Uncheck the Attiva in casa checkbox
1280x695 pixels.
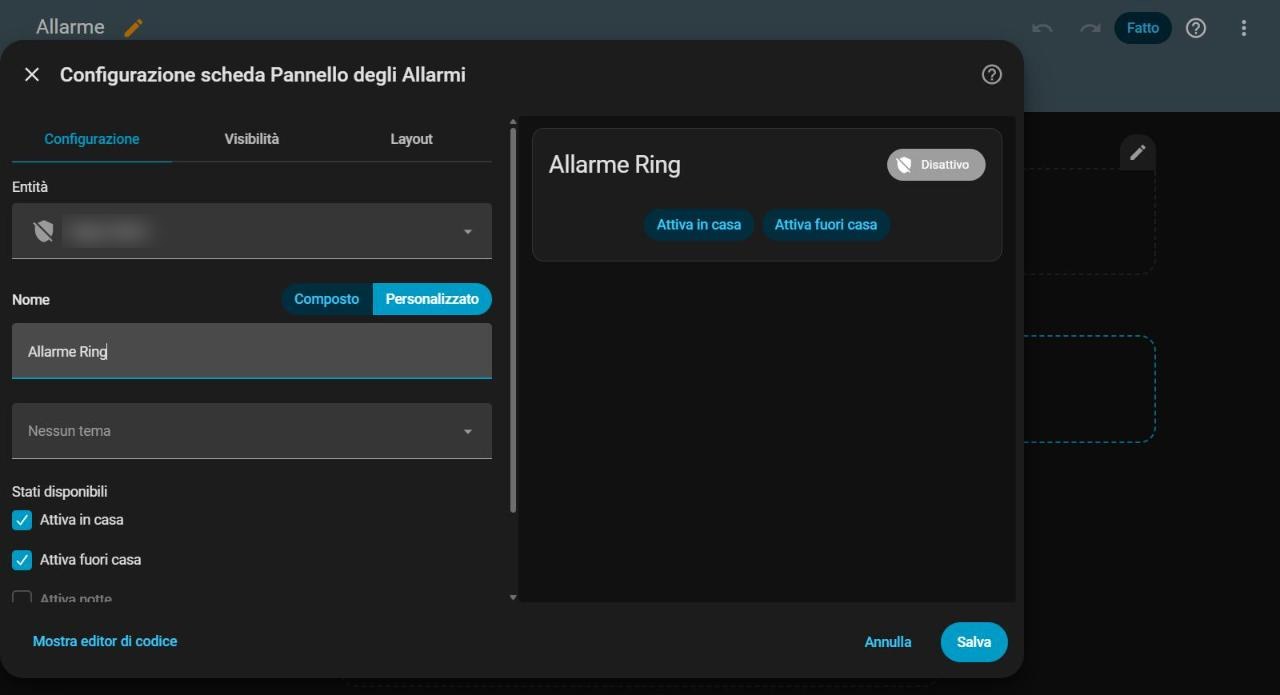22,520
